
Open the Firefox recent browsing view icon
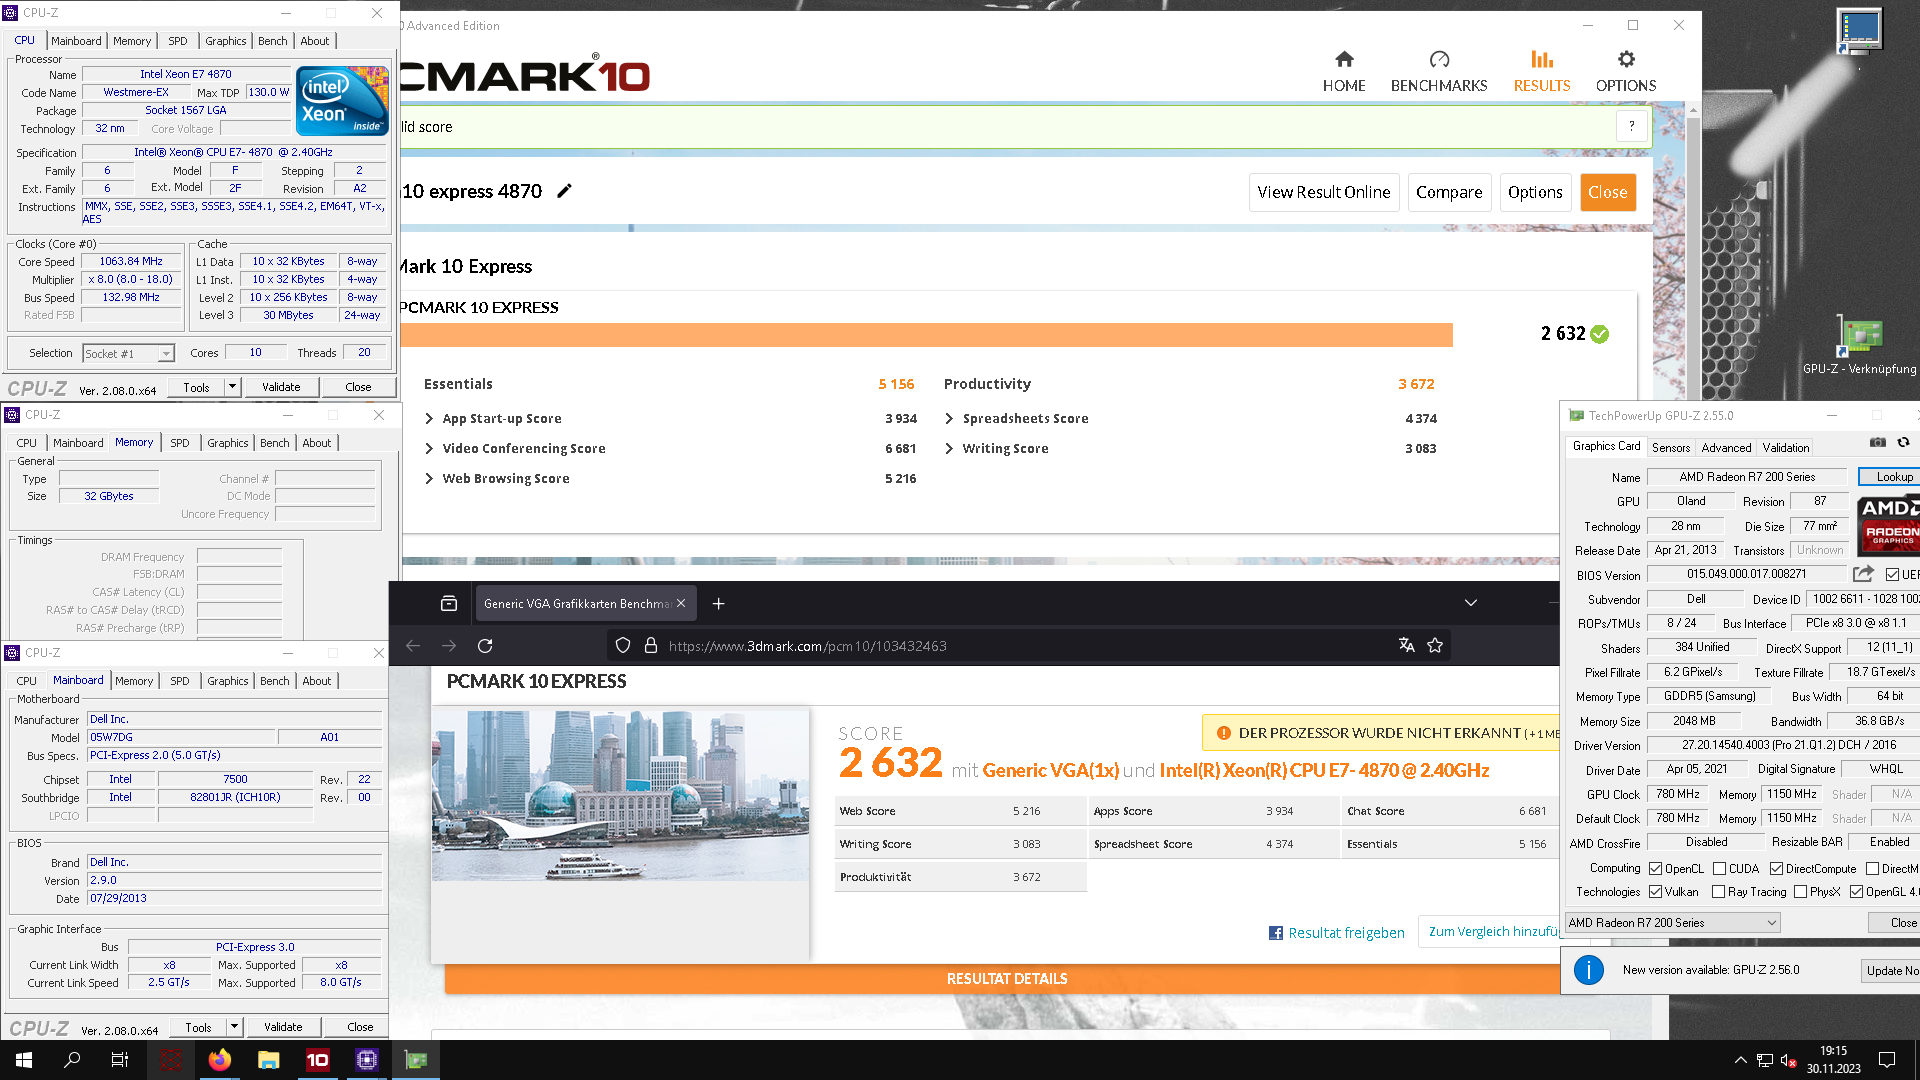[x=449, y=603]
